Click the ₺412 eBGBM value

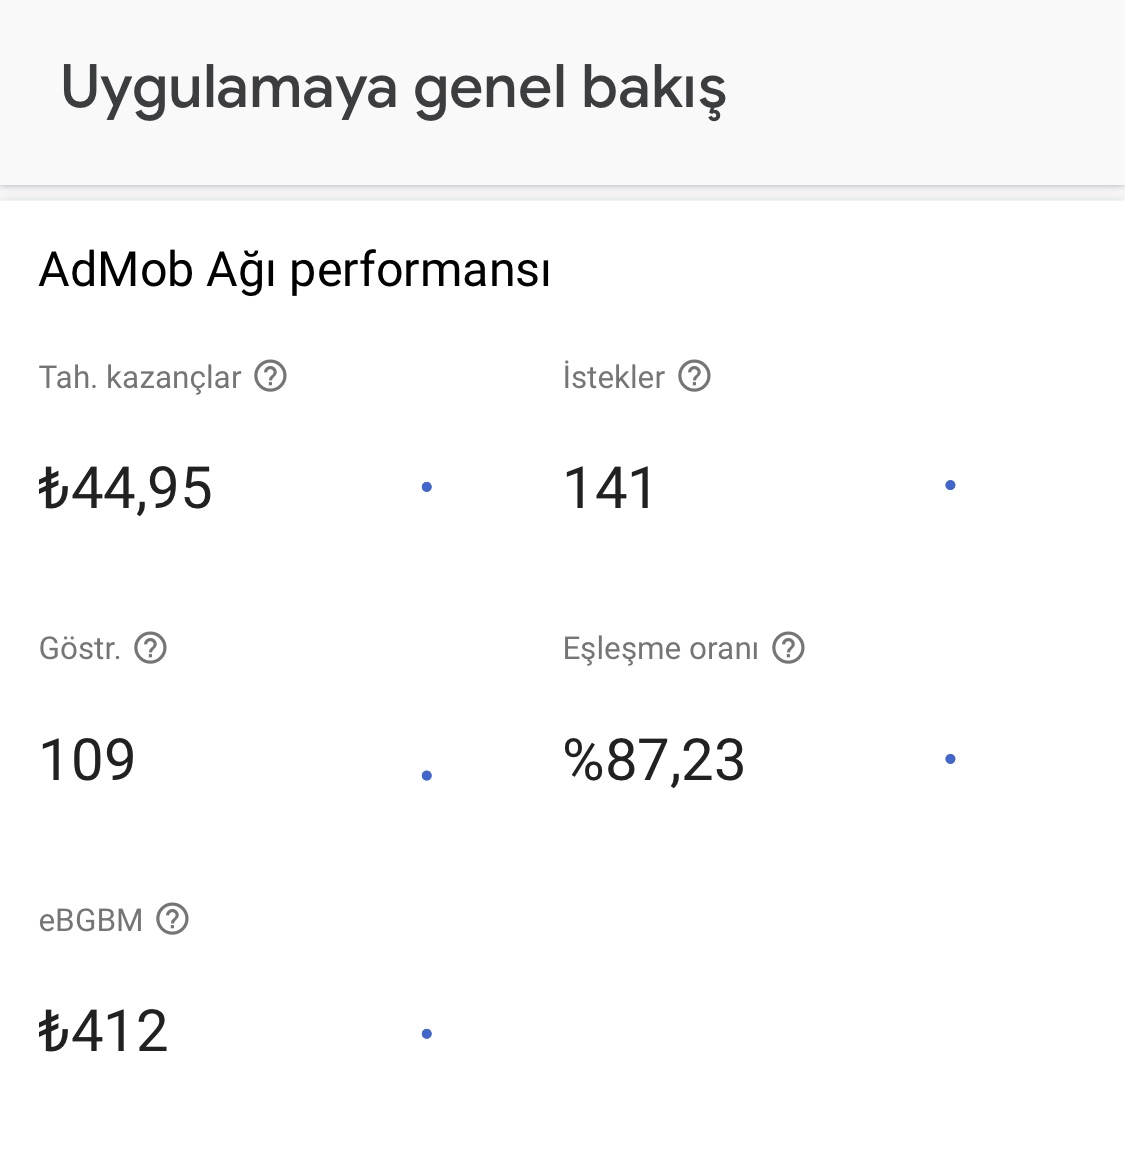[103, 1031]
